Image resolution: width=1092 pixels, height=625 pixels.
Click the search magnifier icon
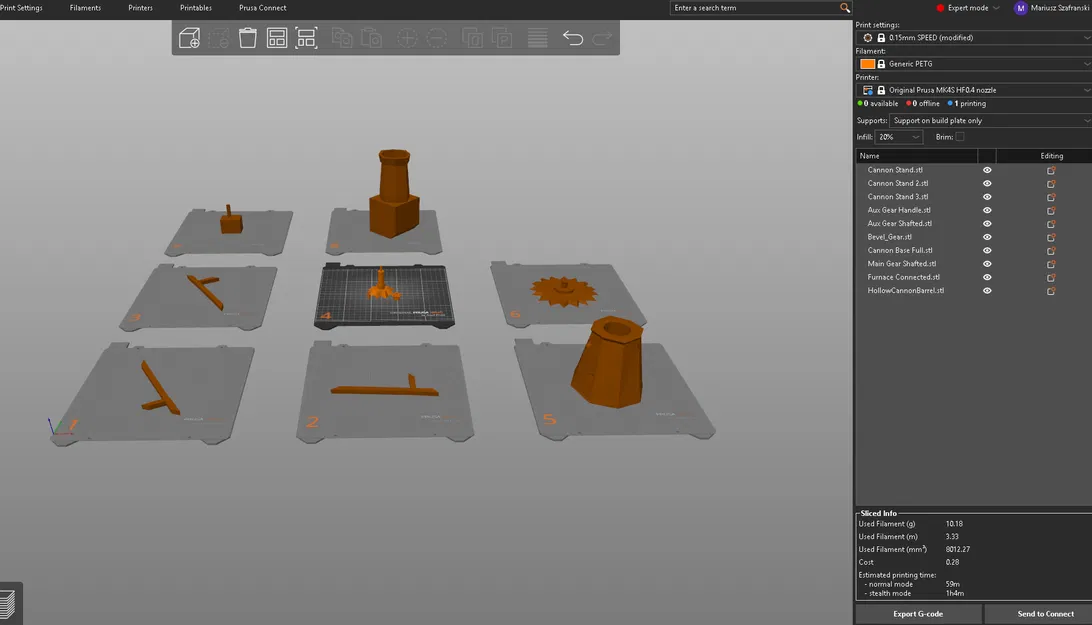click(845, 8)
